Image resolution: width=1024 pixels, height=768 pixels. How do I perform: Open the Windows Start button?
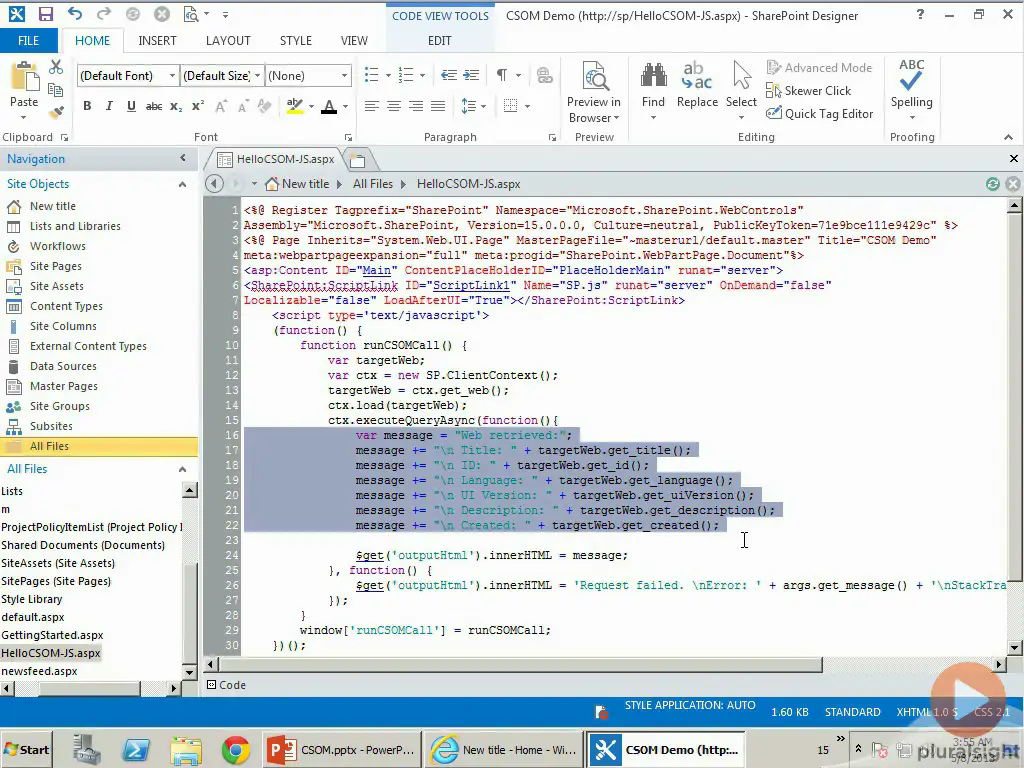26,750
